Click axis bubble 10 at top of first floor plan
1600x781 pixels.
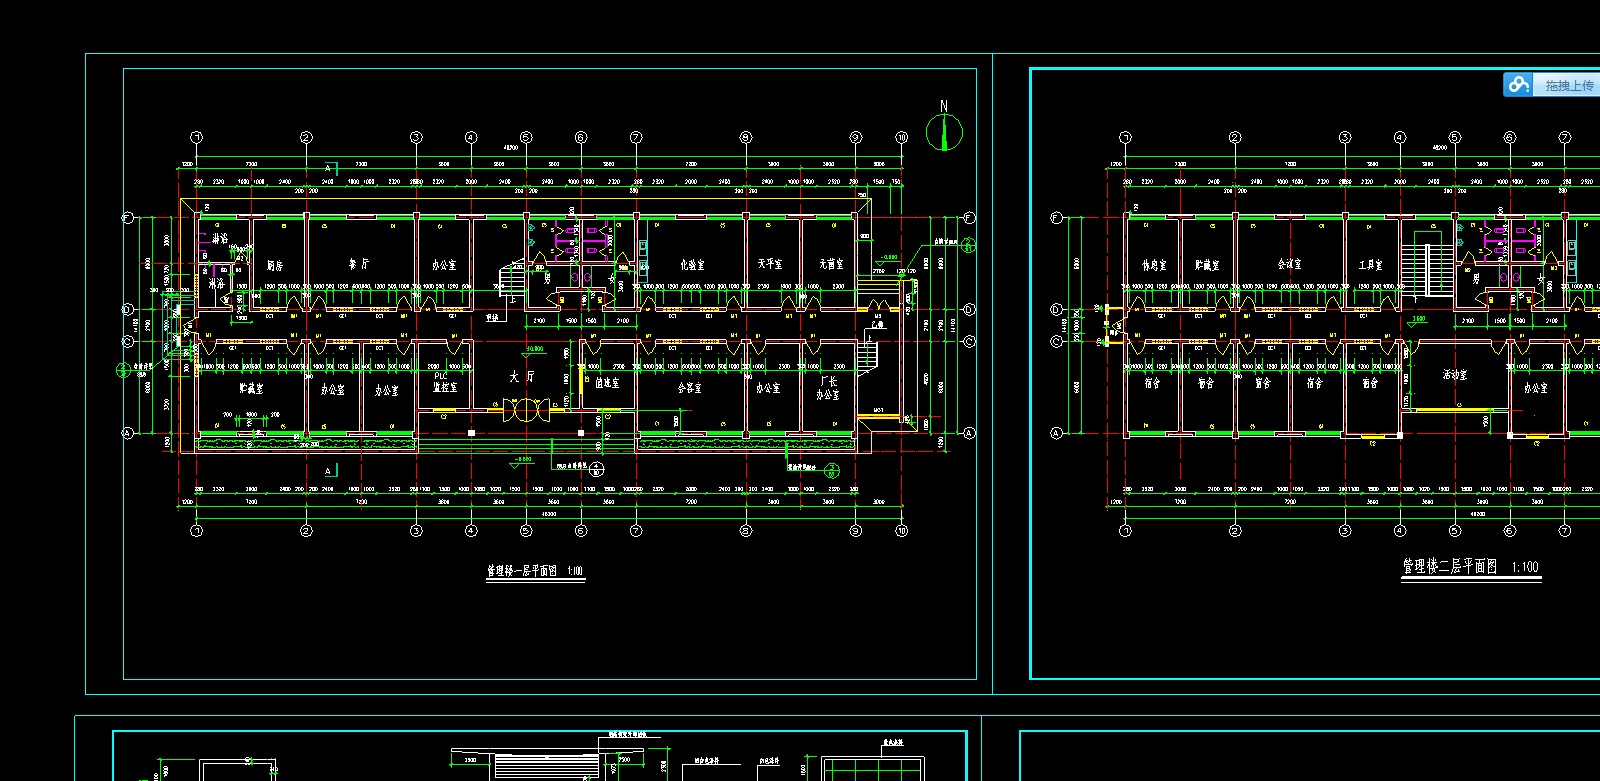coord(901,138)
